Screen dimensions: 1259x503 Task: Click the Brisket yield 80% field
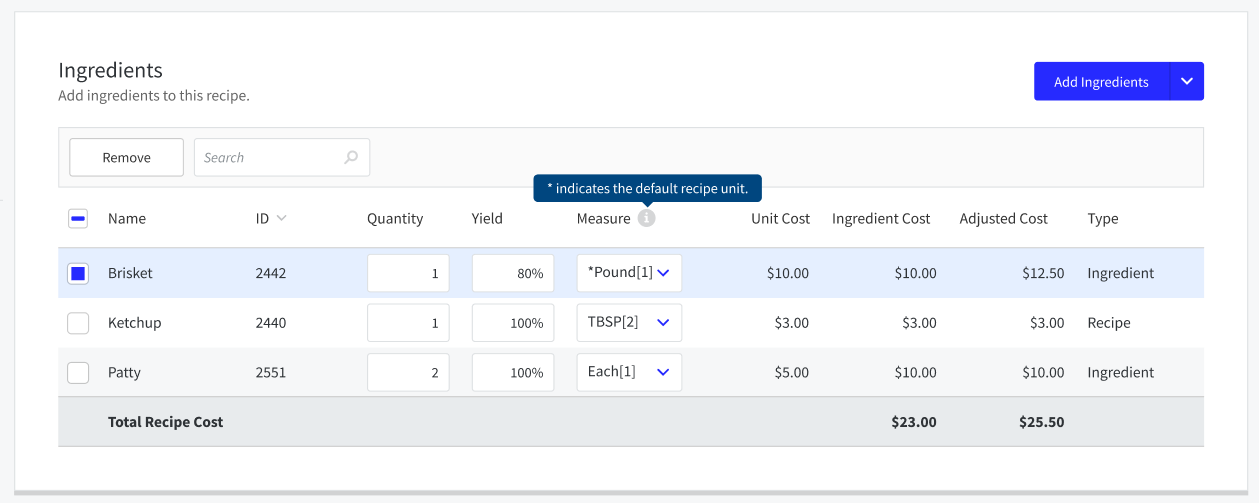click(x=513, y=273)
